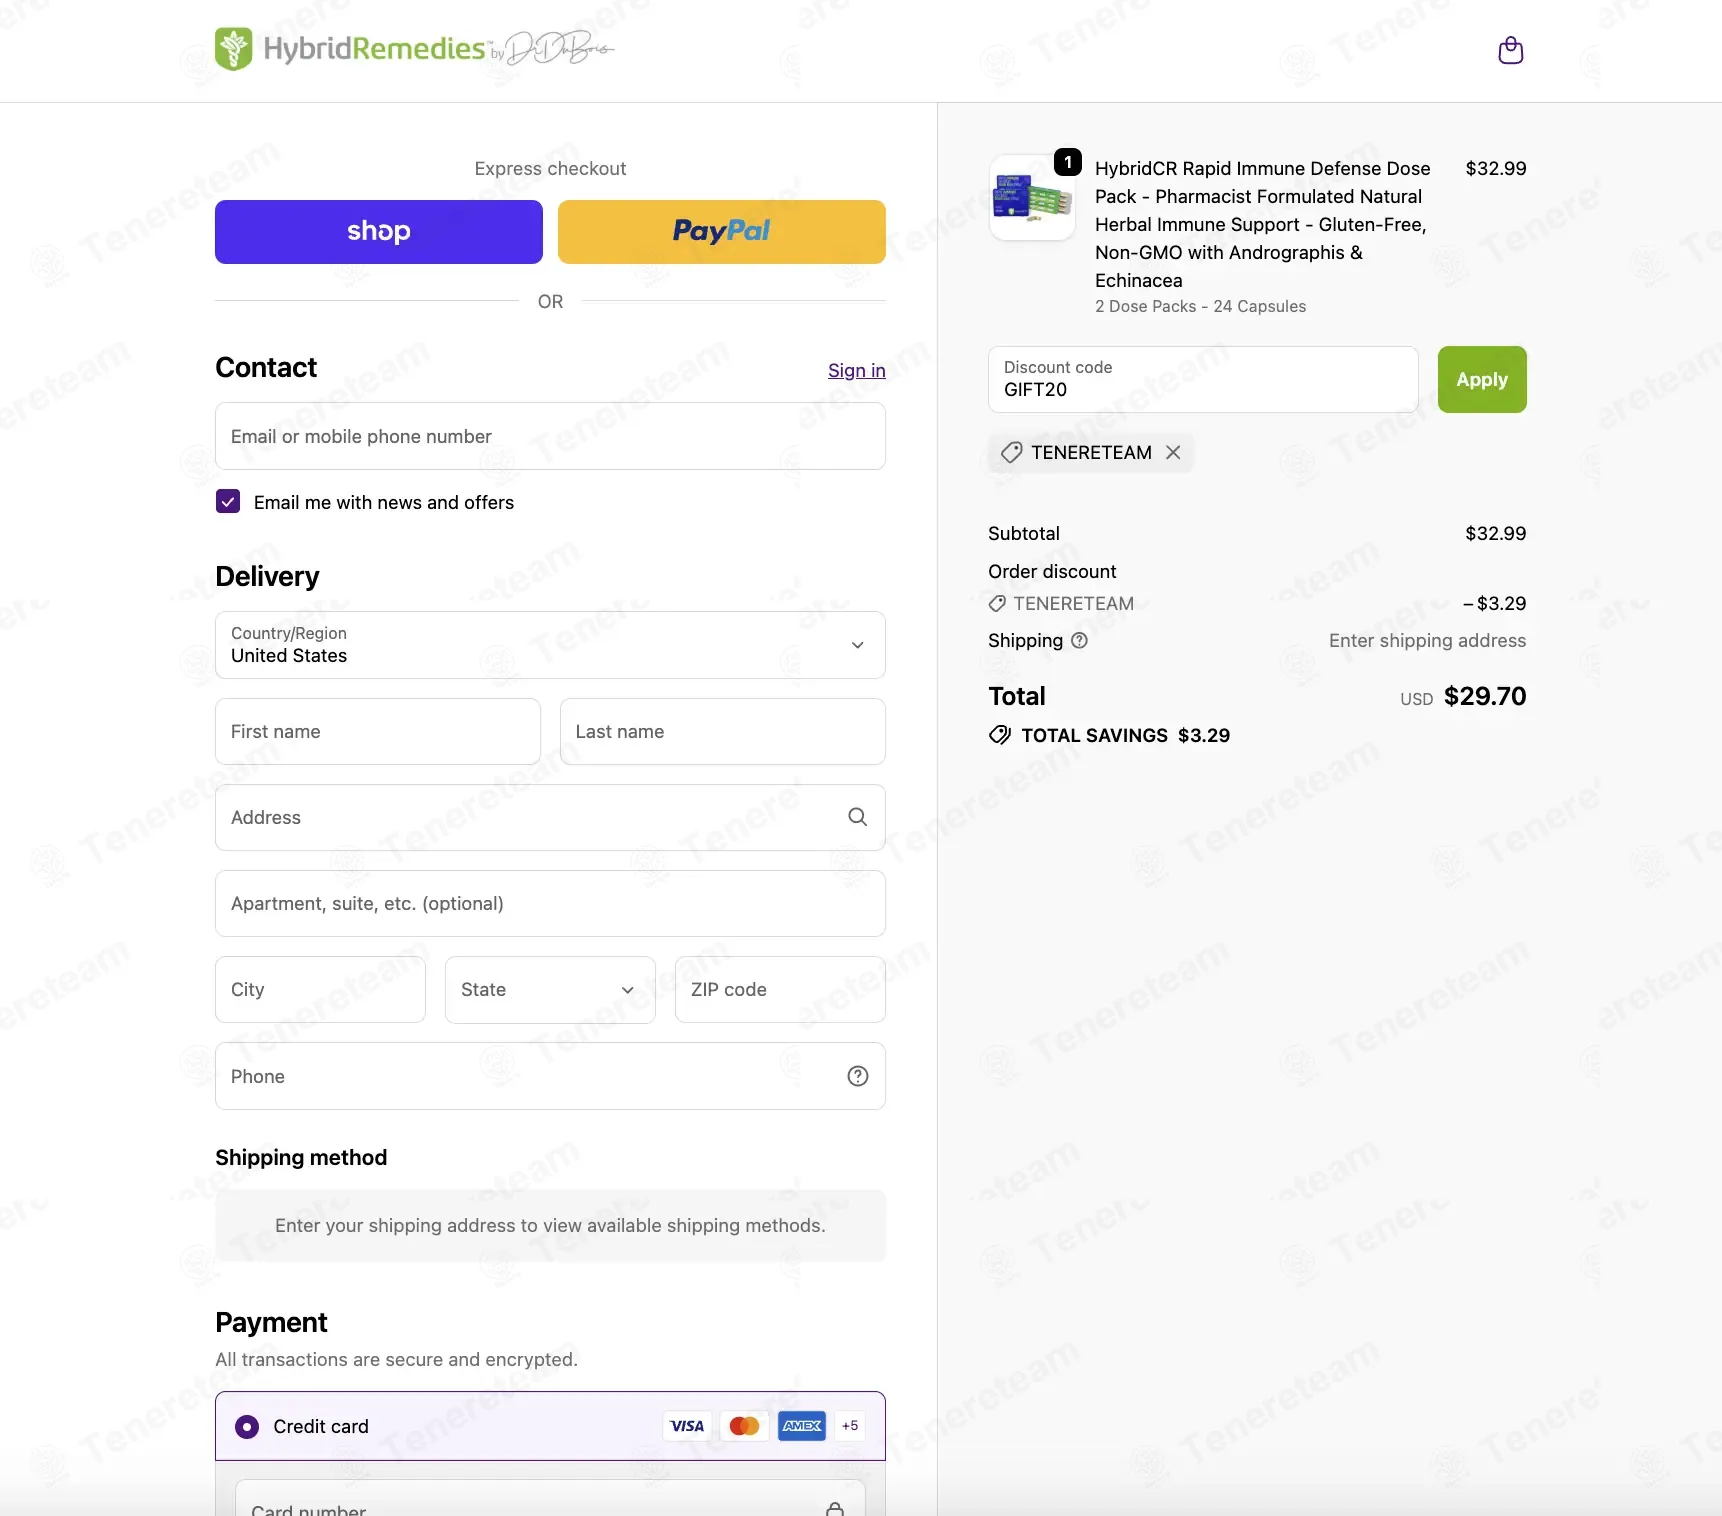Click the City field

click(320, 989)
